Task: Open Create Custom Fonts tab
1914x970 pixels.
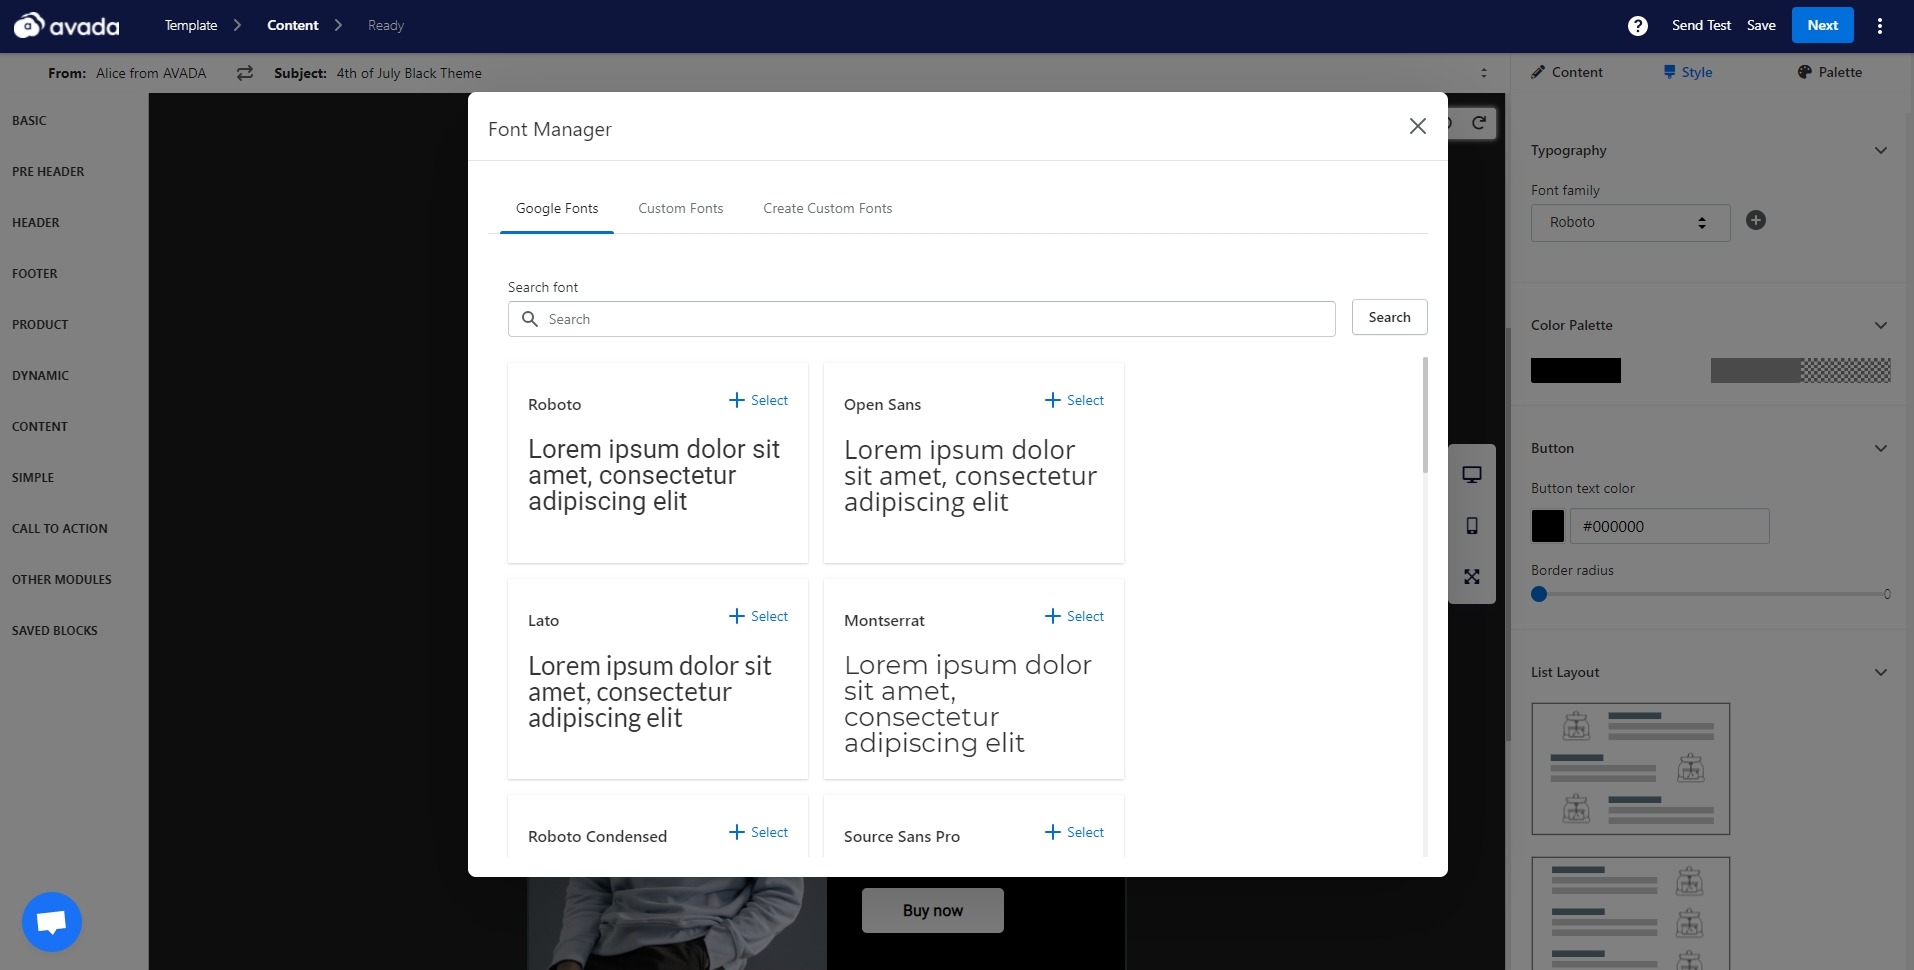Action: point(827,209)
